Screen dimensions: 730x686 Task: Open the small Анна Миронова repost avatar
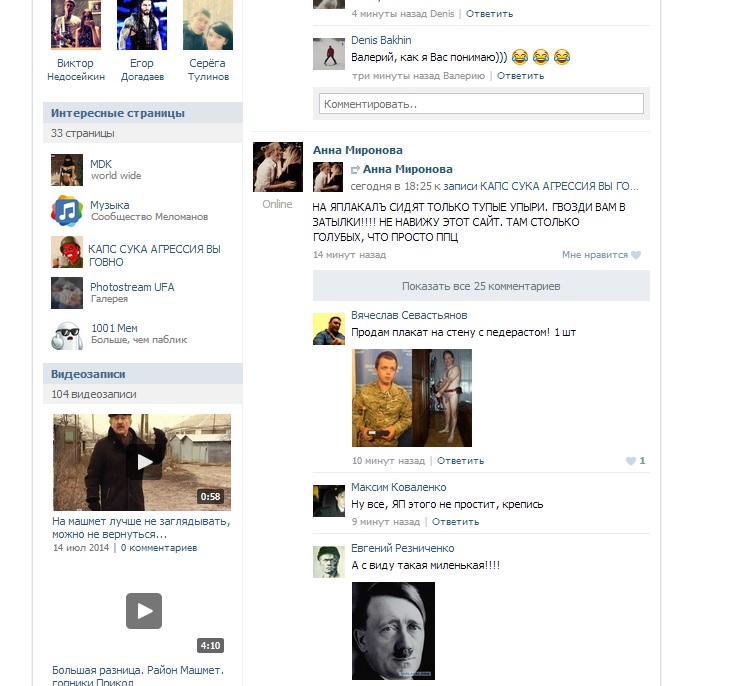(x=328, y=177)
